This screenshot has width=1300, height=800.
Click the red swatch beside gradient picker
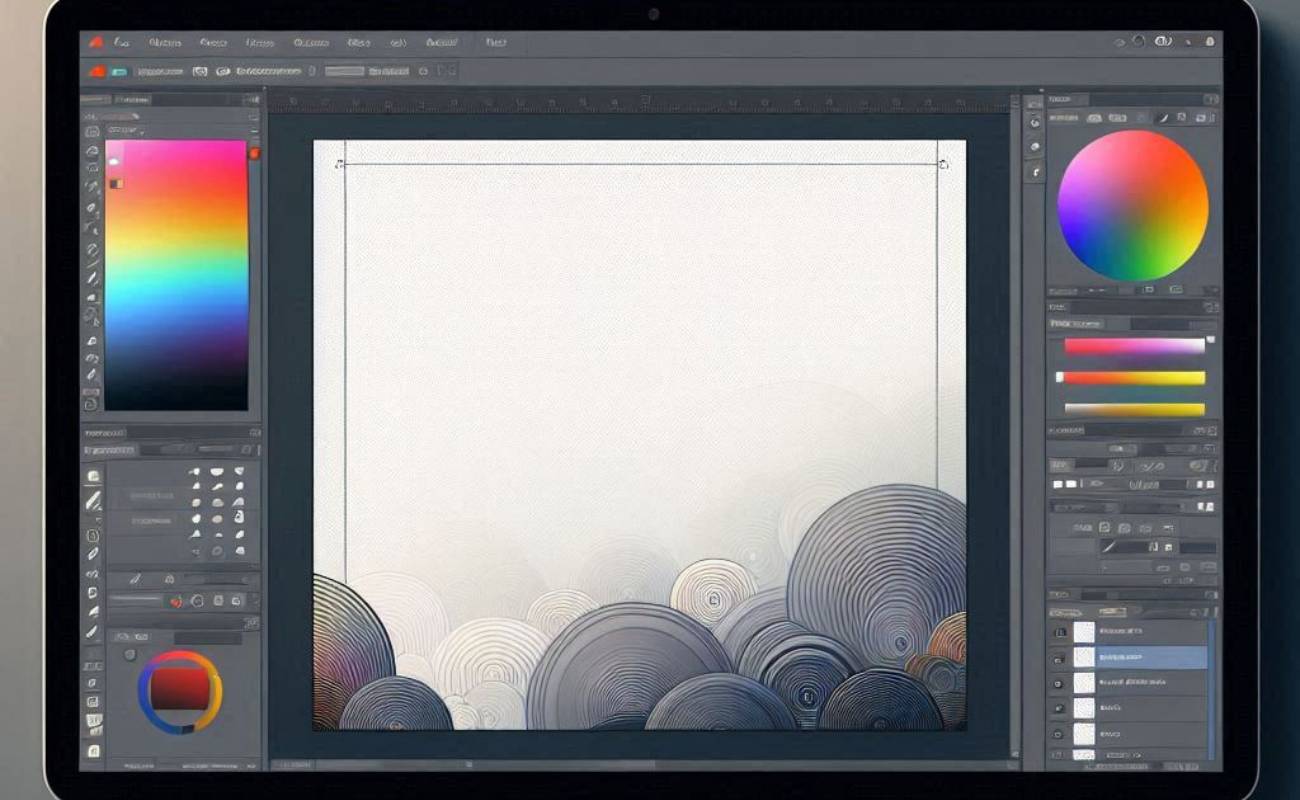(x=254, y=153)
